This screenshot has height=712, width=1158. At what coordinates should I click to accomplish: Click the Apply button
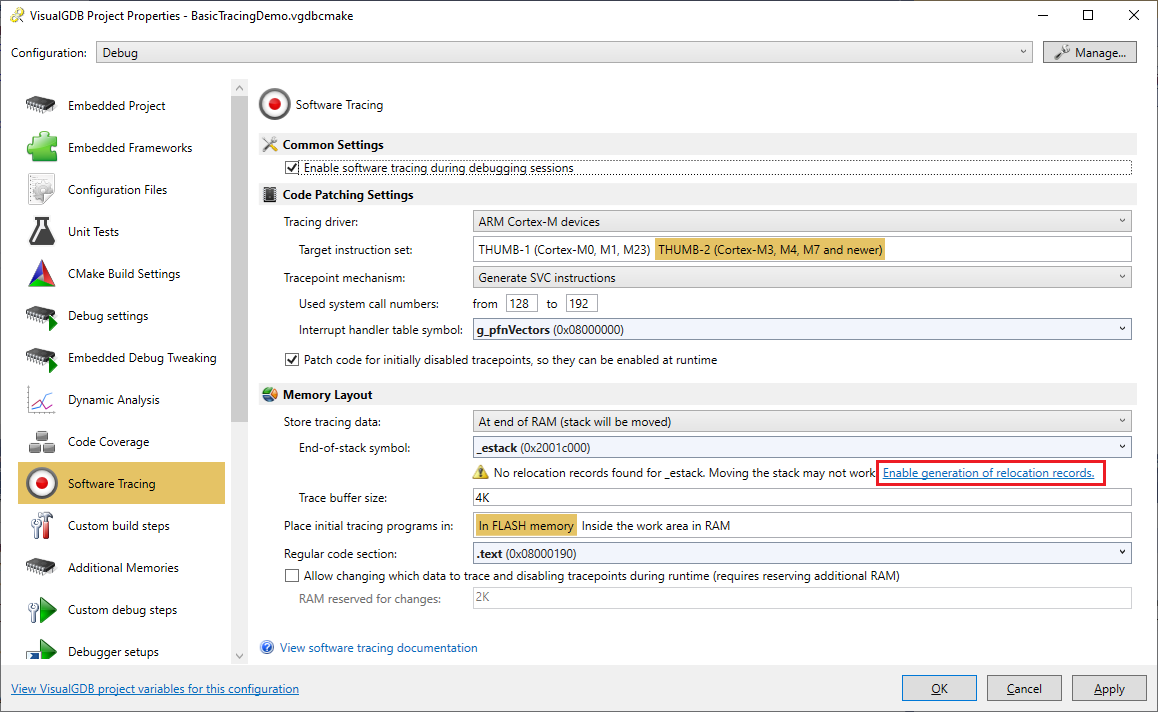coord(1109,688)
